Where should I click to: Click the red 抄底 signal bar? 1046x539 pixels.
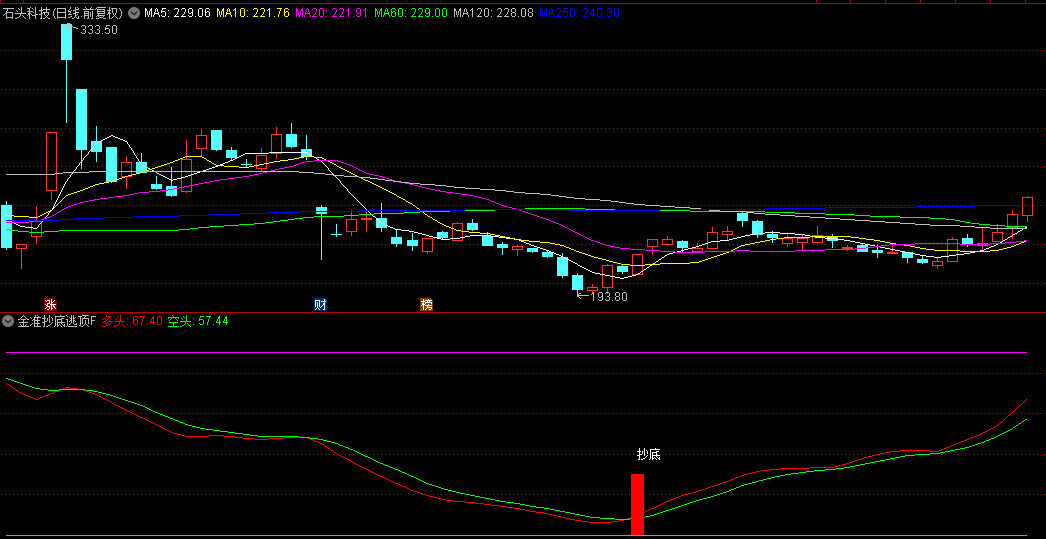[637, 504]
